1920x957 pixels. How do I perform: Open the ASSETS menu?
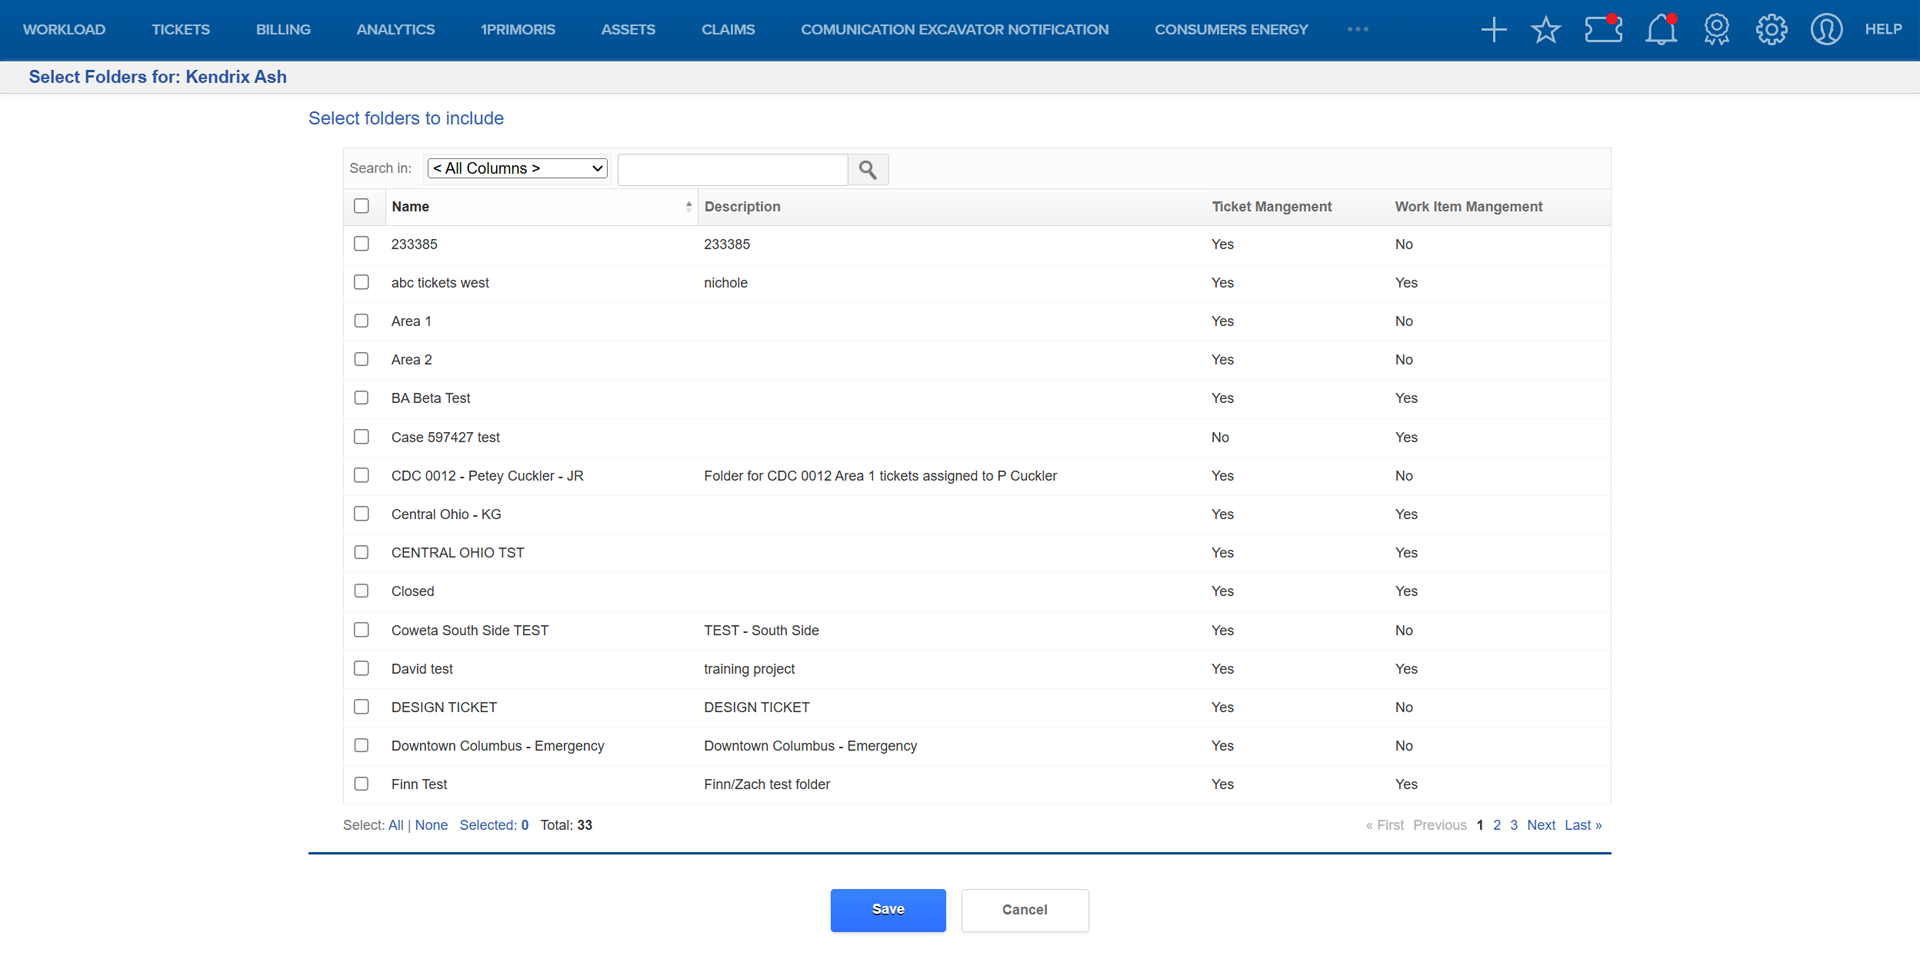tap(628, 30)
